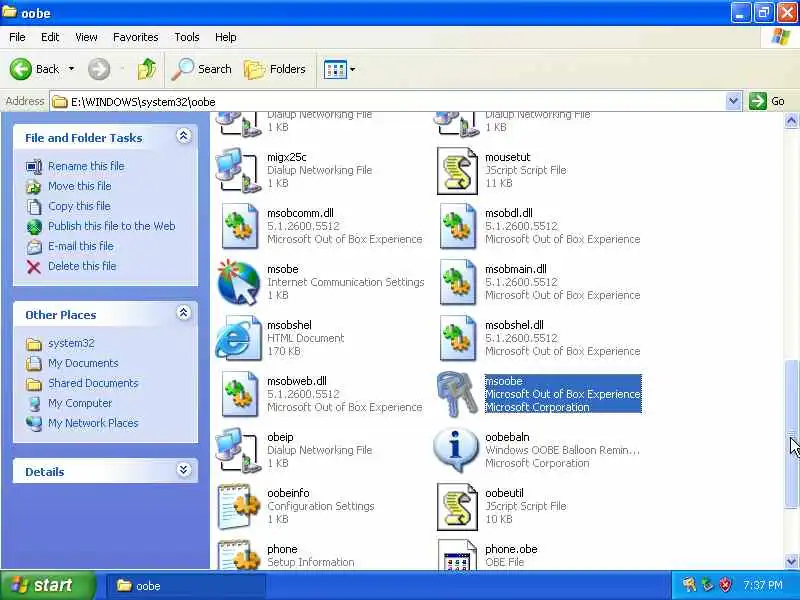Toggle the Folders pane button
800x600 pixels.
(x=274, y=69)
